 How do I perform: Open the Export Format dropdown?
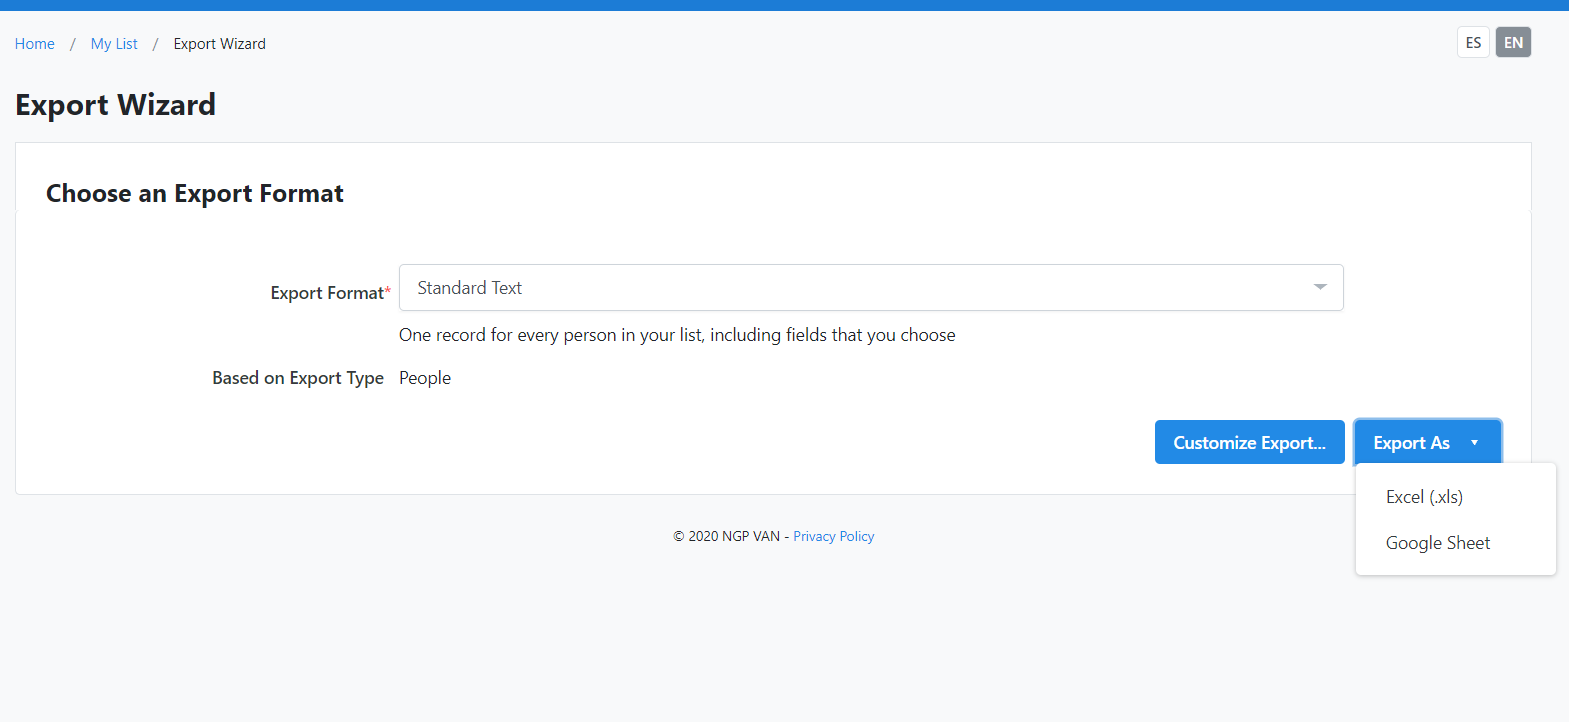coord(871,288)
